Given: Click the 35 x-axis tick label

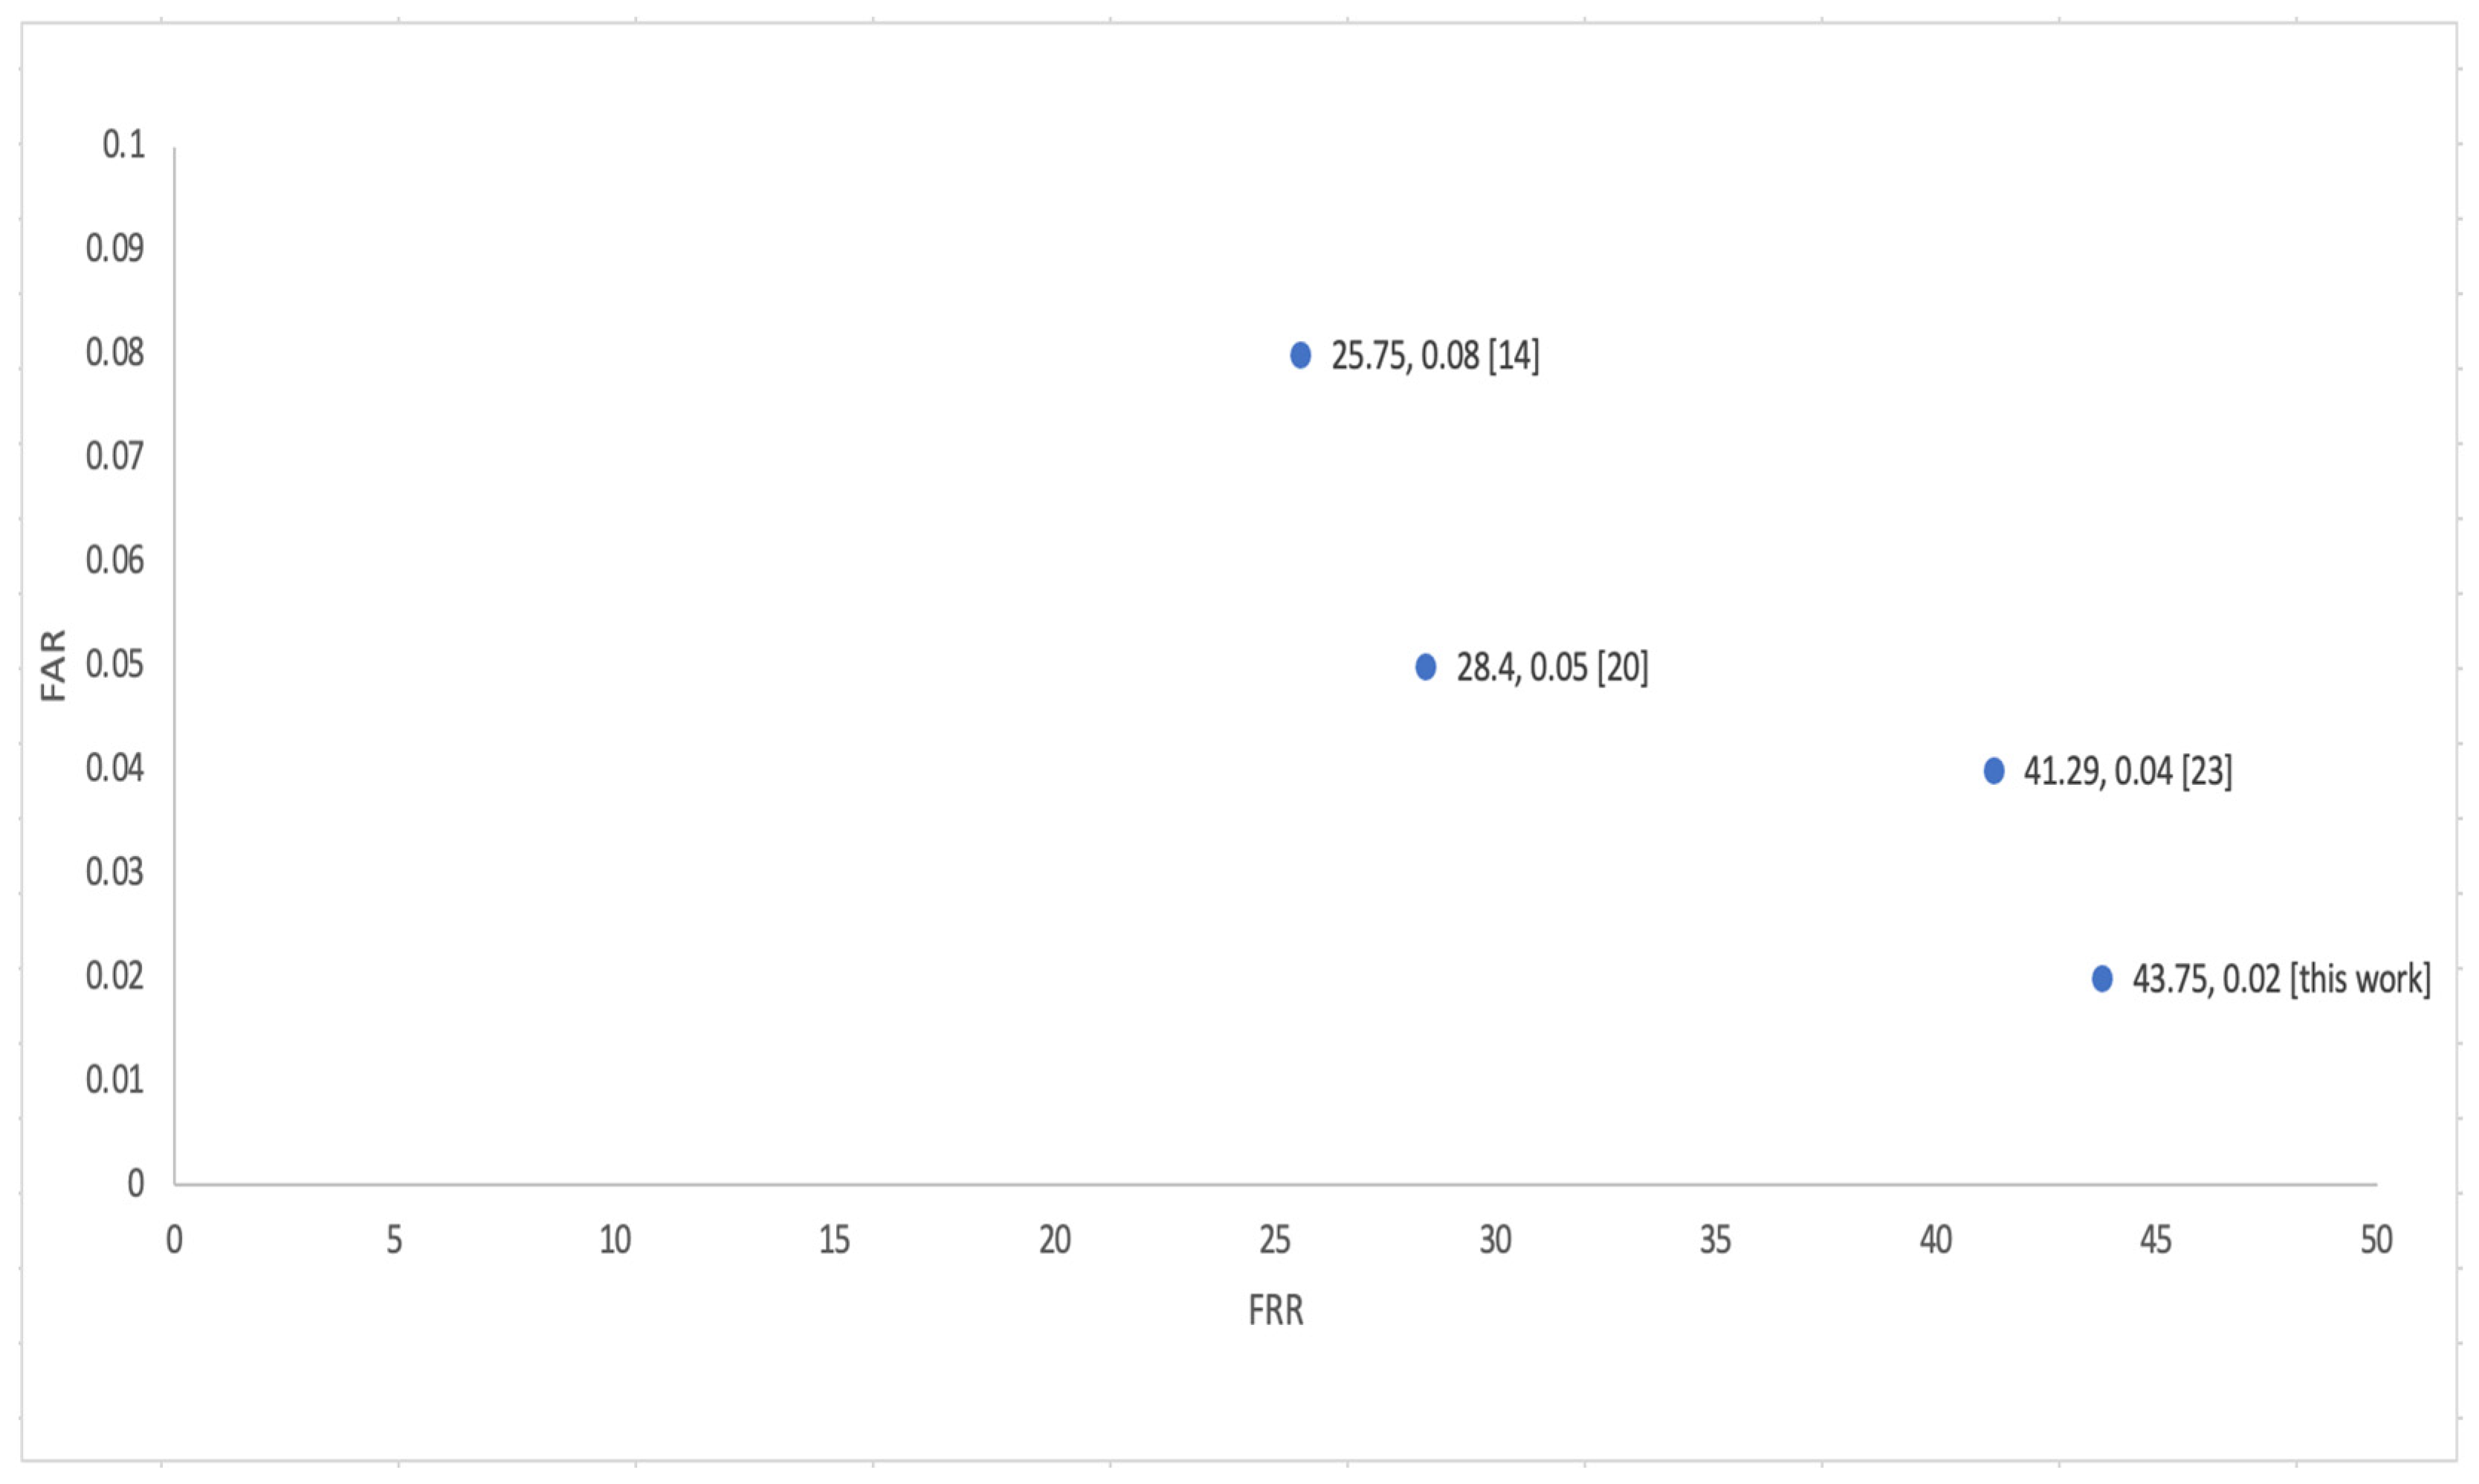Looking at the screenshot, I should click(x=1715, y=1241).
